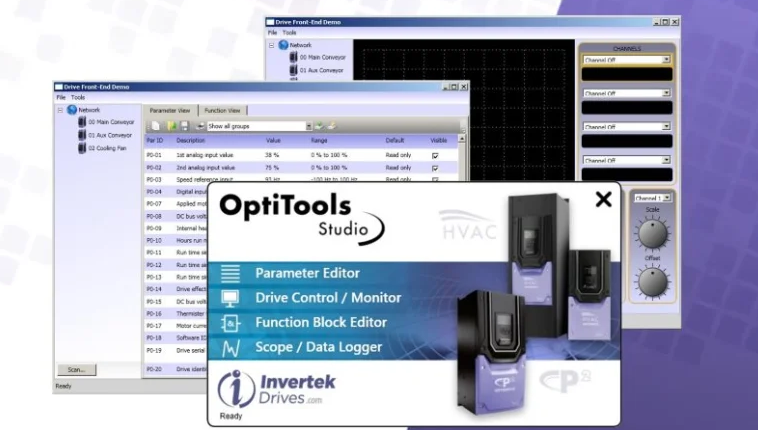
Task: Click the Scale knob
Action: click(652, 234)
